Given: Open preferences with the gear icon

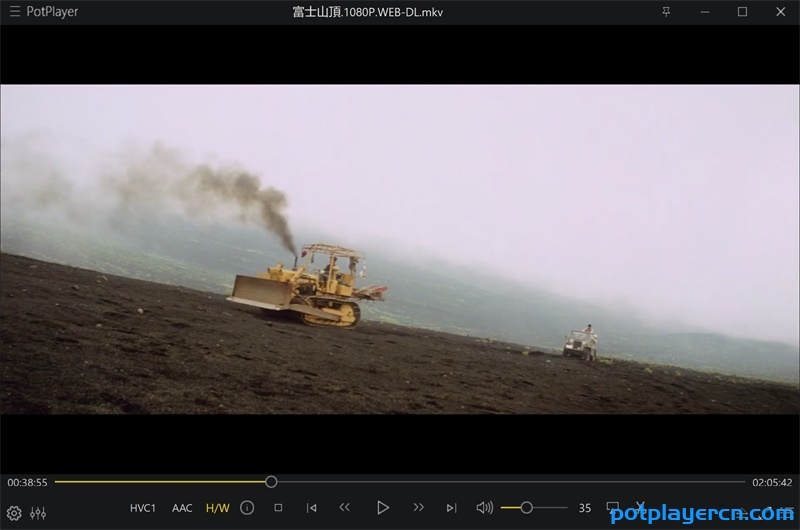Looking at the screenshot, I should coord(14,513).
